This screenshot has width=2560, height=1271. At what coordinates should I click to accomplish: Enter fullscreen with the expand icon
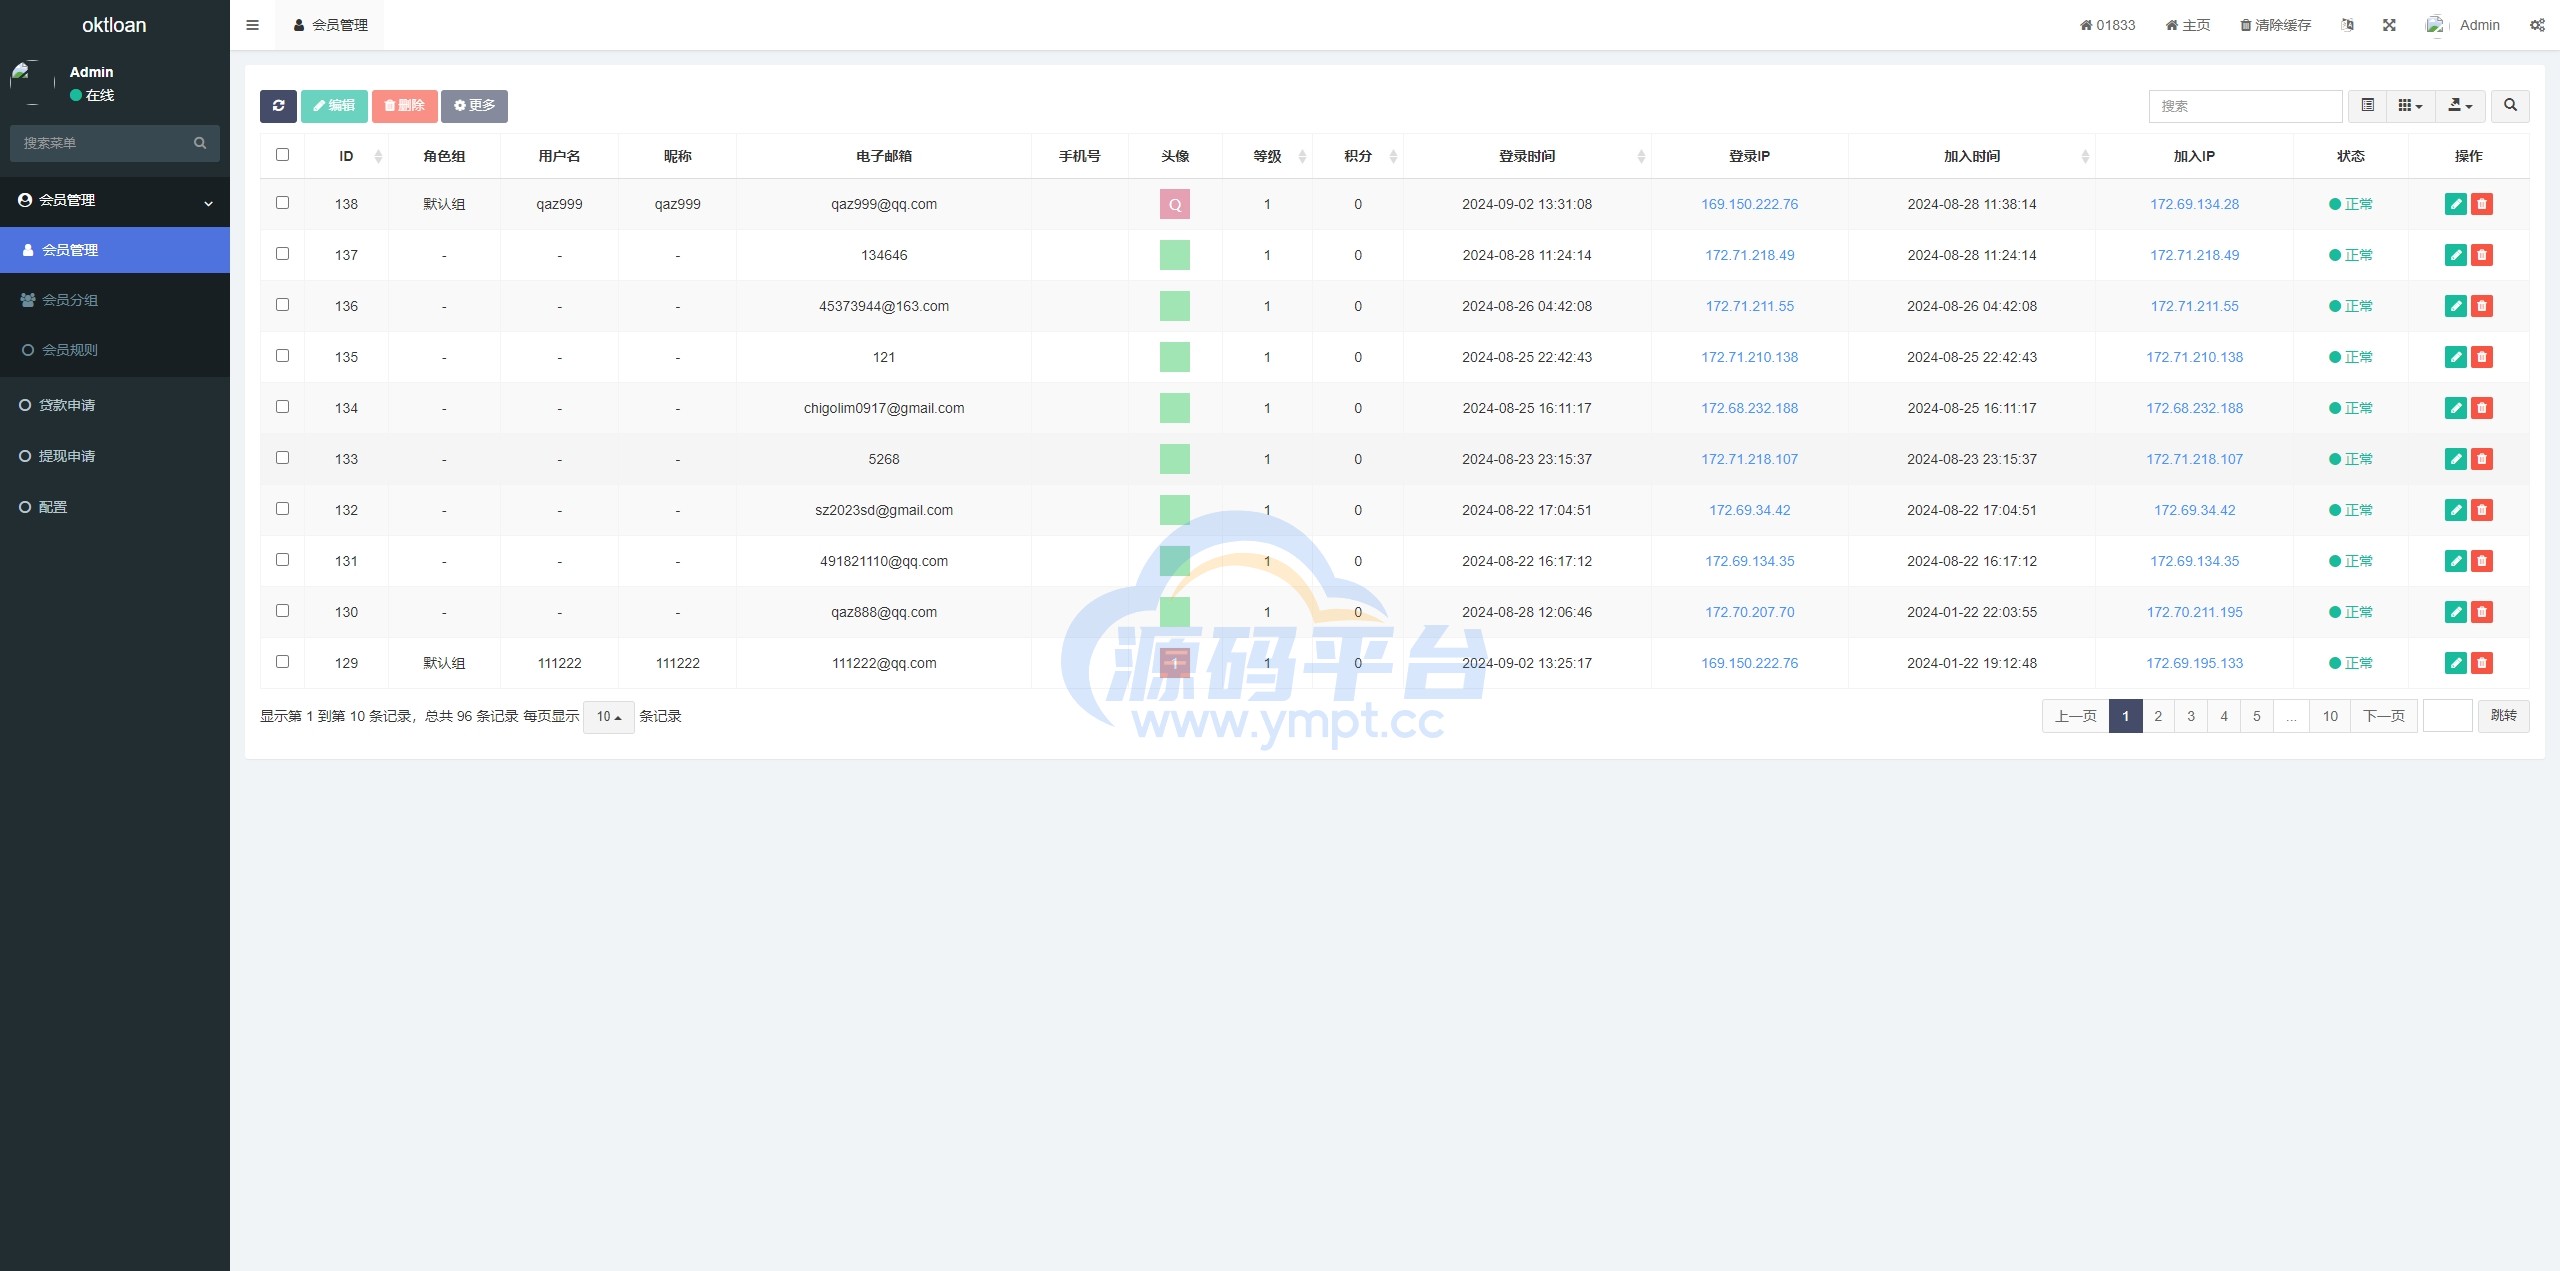pyautogui.click(x=2389, y=25)
